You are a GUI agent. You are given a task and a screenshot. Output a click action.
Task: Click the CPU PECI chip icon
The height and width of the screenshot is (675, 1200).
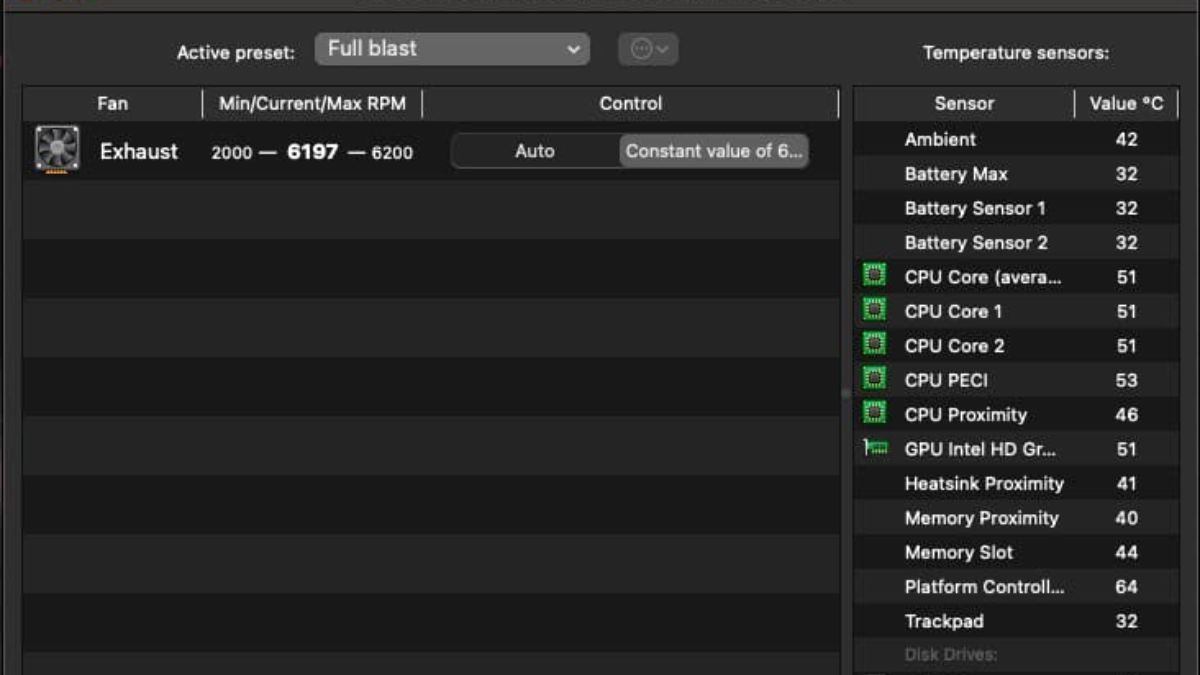click(x=875, y=379)
